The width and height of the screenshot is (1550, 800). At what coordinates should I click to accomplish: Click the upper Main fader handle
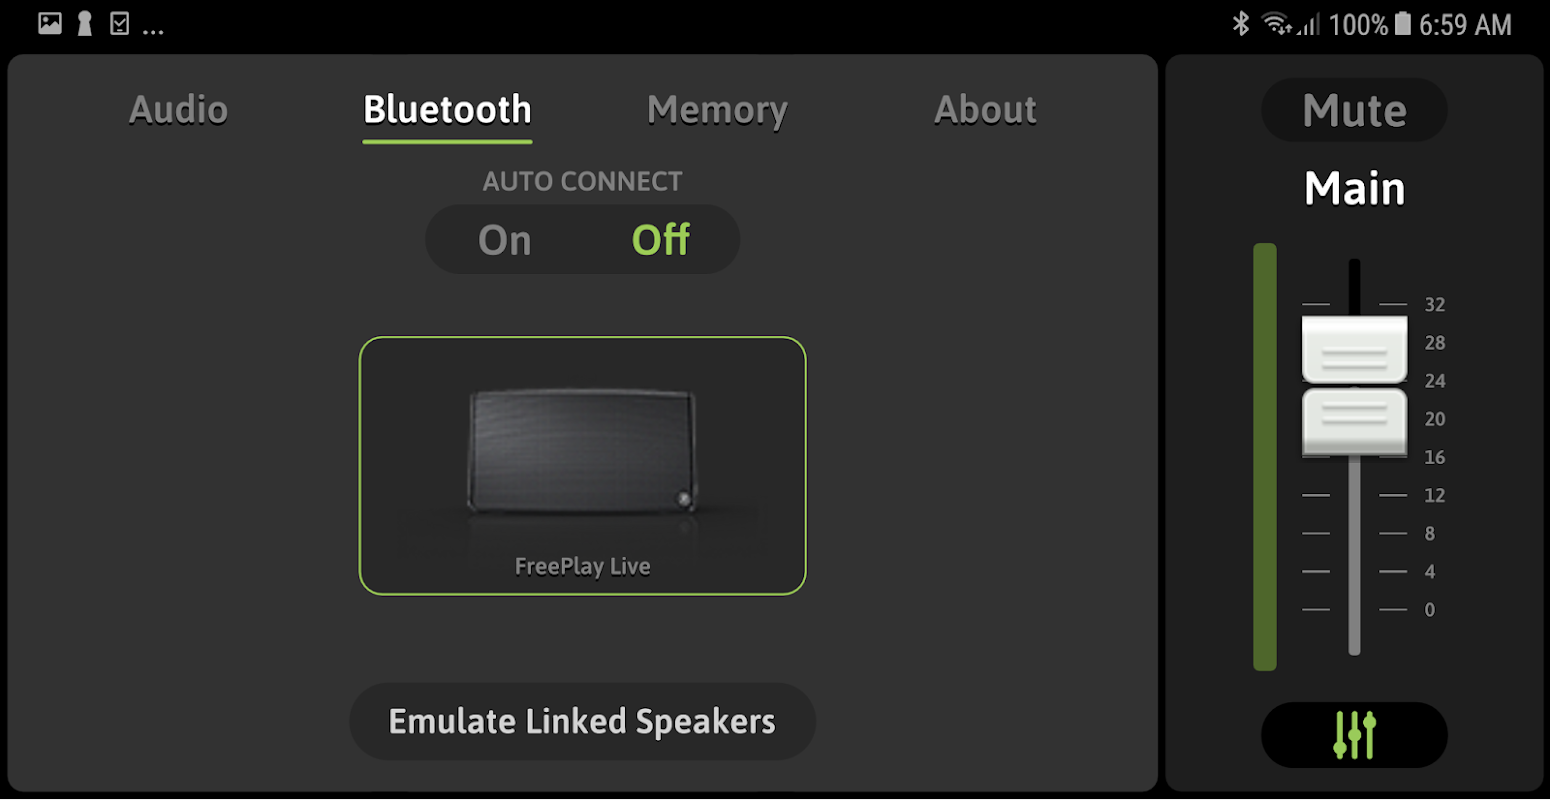point(1354,350)
